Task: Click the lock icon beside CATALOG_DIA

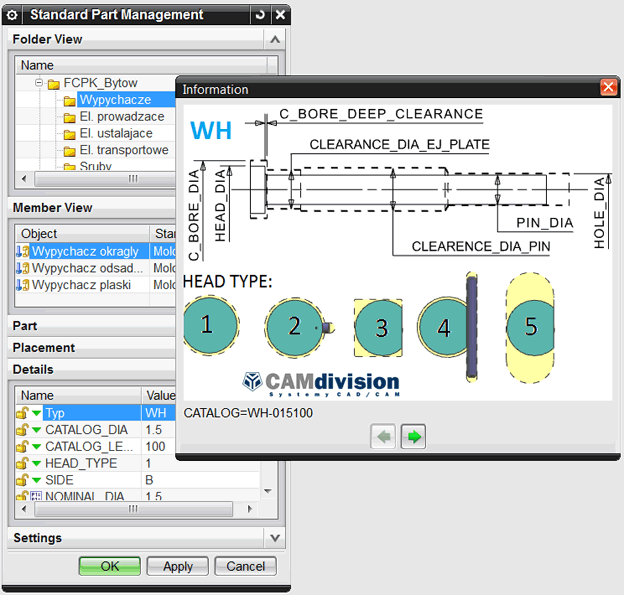Action: pyautogui.click(x=22, y=430)
